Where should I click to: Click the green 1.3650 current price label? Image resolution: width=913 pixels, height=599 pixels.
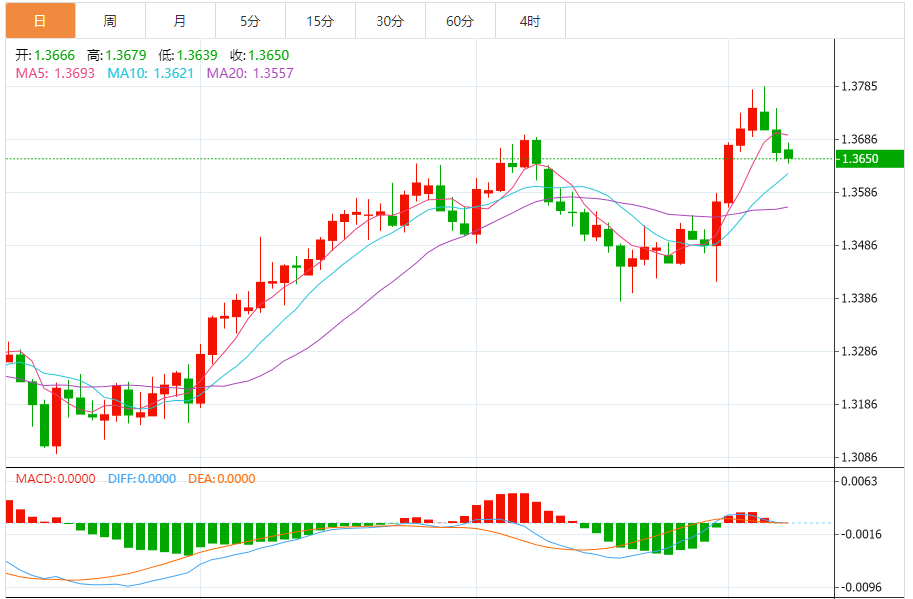pyautogui.click(x=869, y=158)
